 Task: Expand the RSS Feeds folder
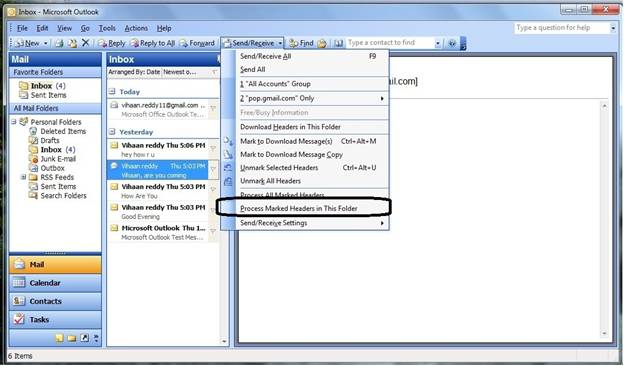click(23, 177)
